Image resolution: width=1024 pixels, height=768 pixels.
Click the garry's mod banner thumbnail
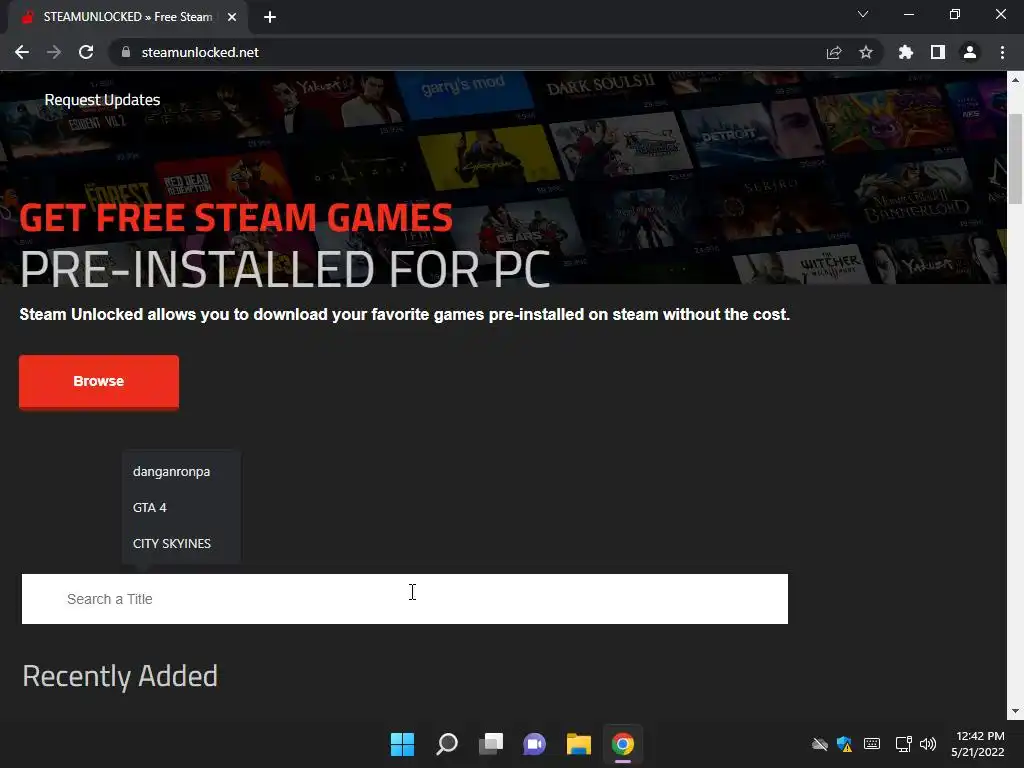[464, 93]
